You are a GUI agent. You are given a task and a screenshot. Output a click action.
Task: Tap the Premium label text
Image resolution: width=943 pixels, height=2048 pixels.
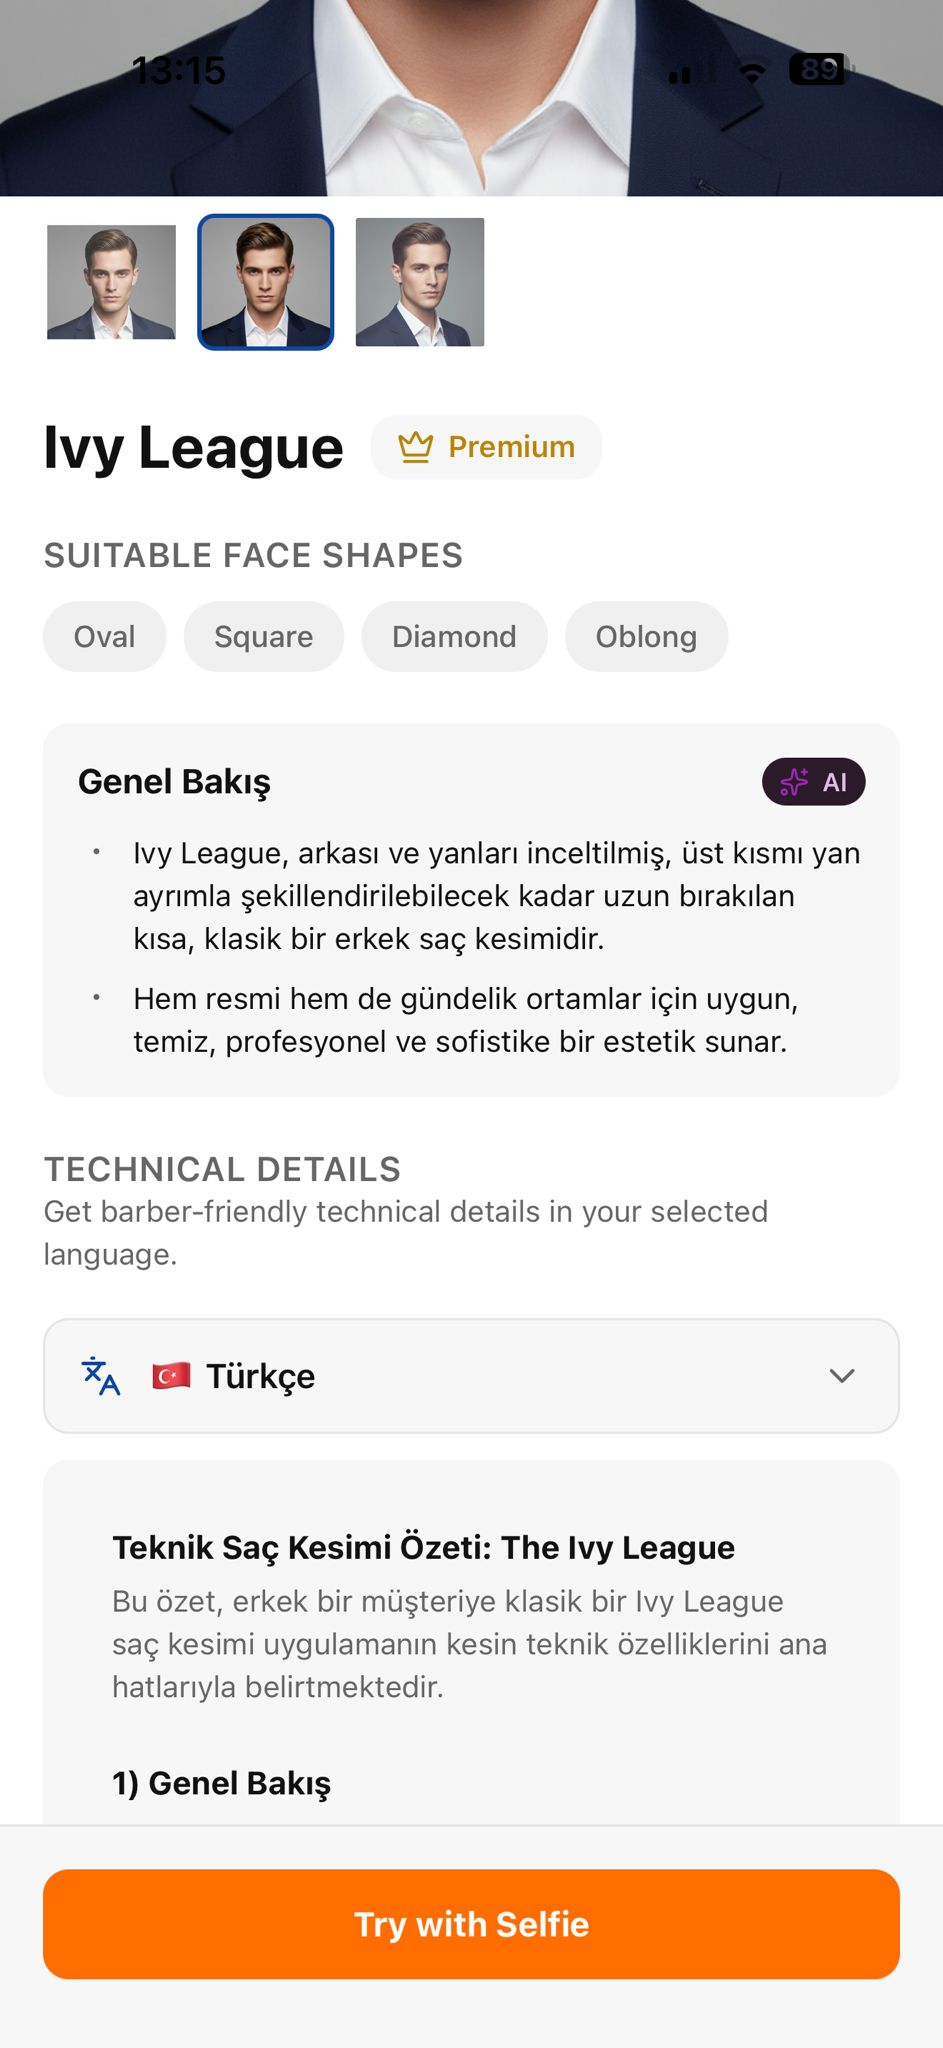(511, 447)
